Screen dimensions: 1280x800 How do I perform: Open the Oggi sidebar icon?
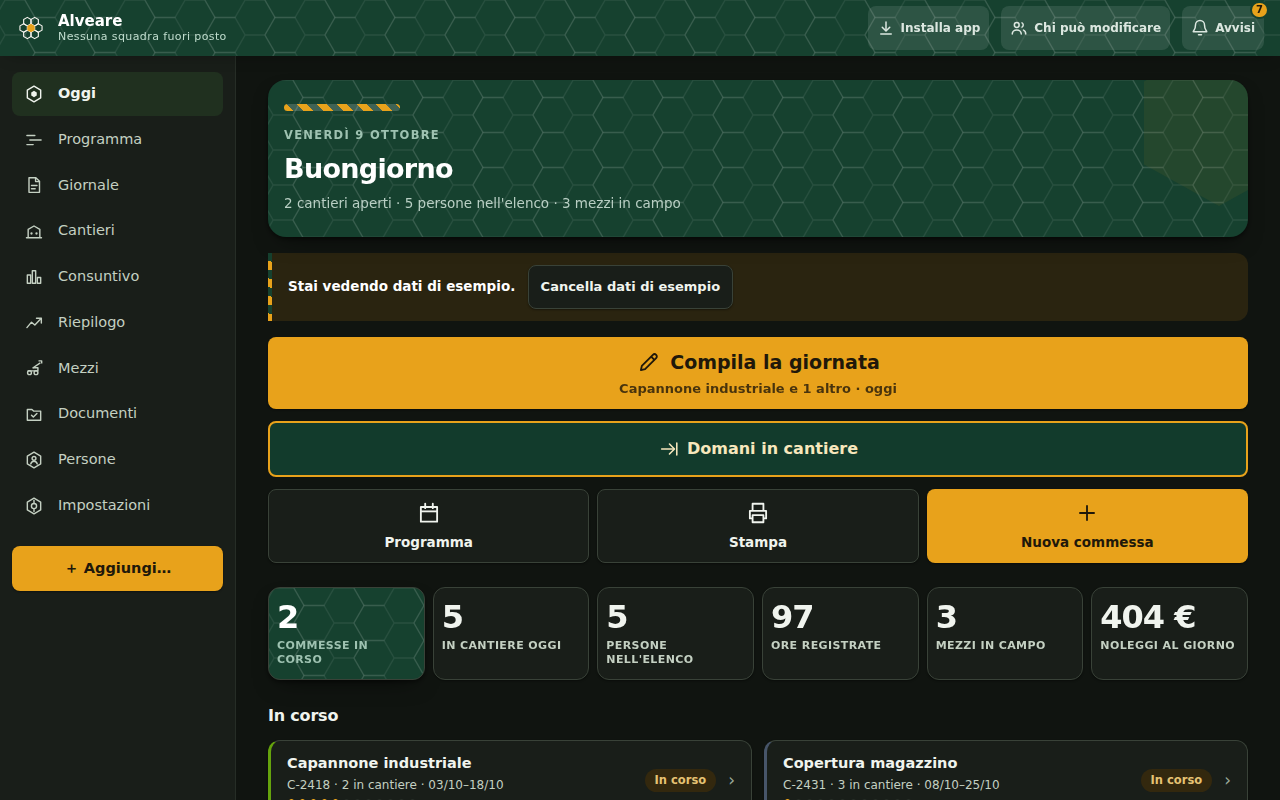[x=34, y=94]
